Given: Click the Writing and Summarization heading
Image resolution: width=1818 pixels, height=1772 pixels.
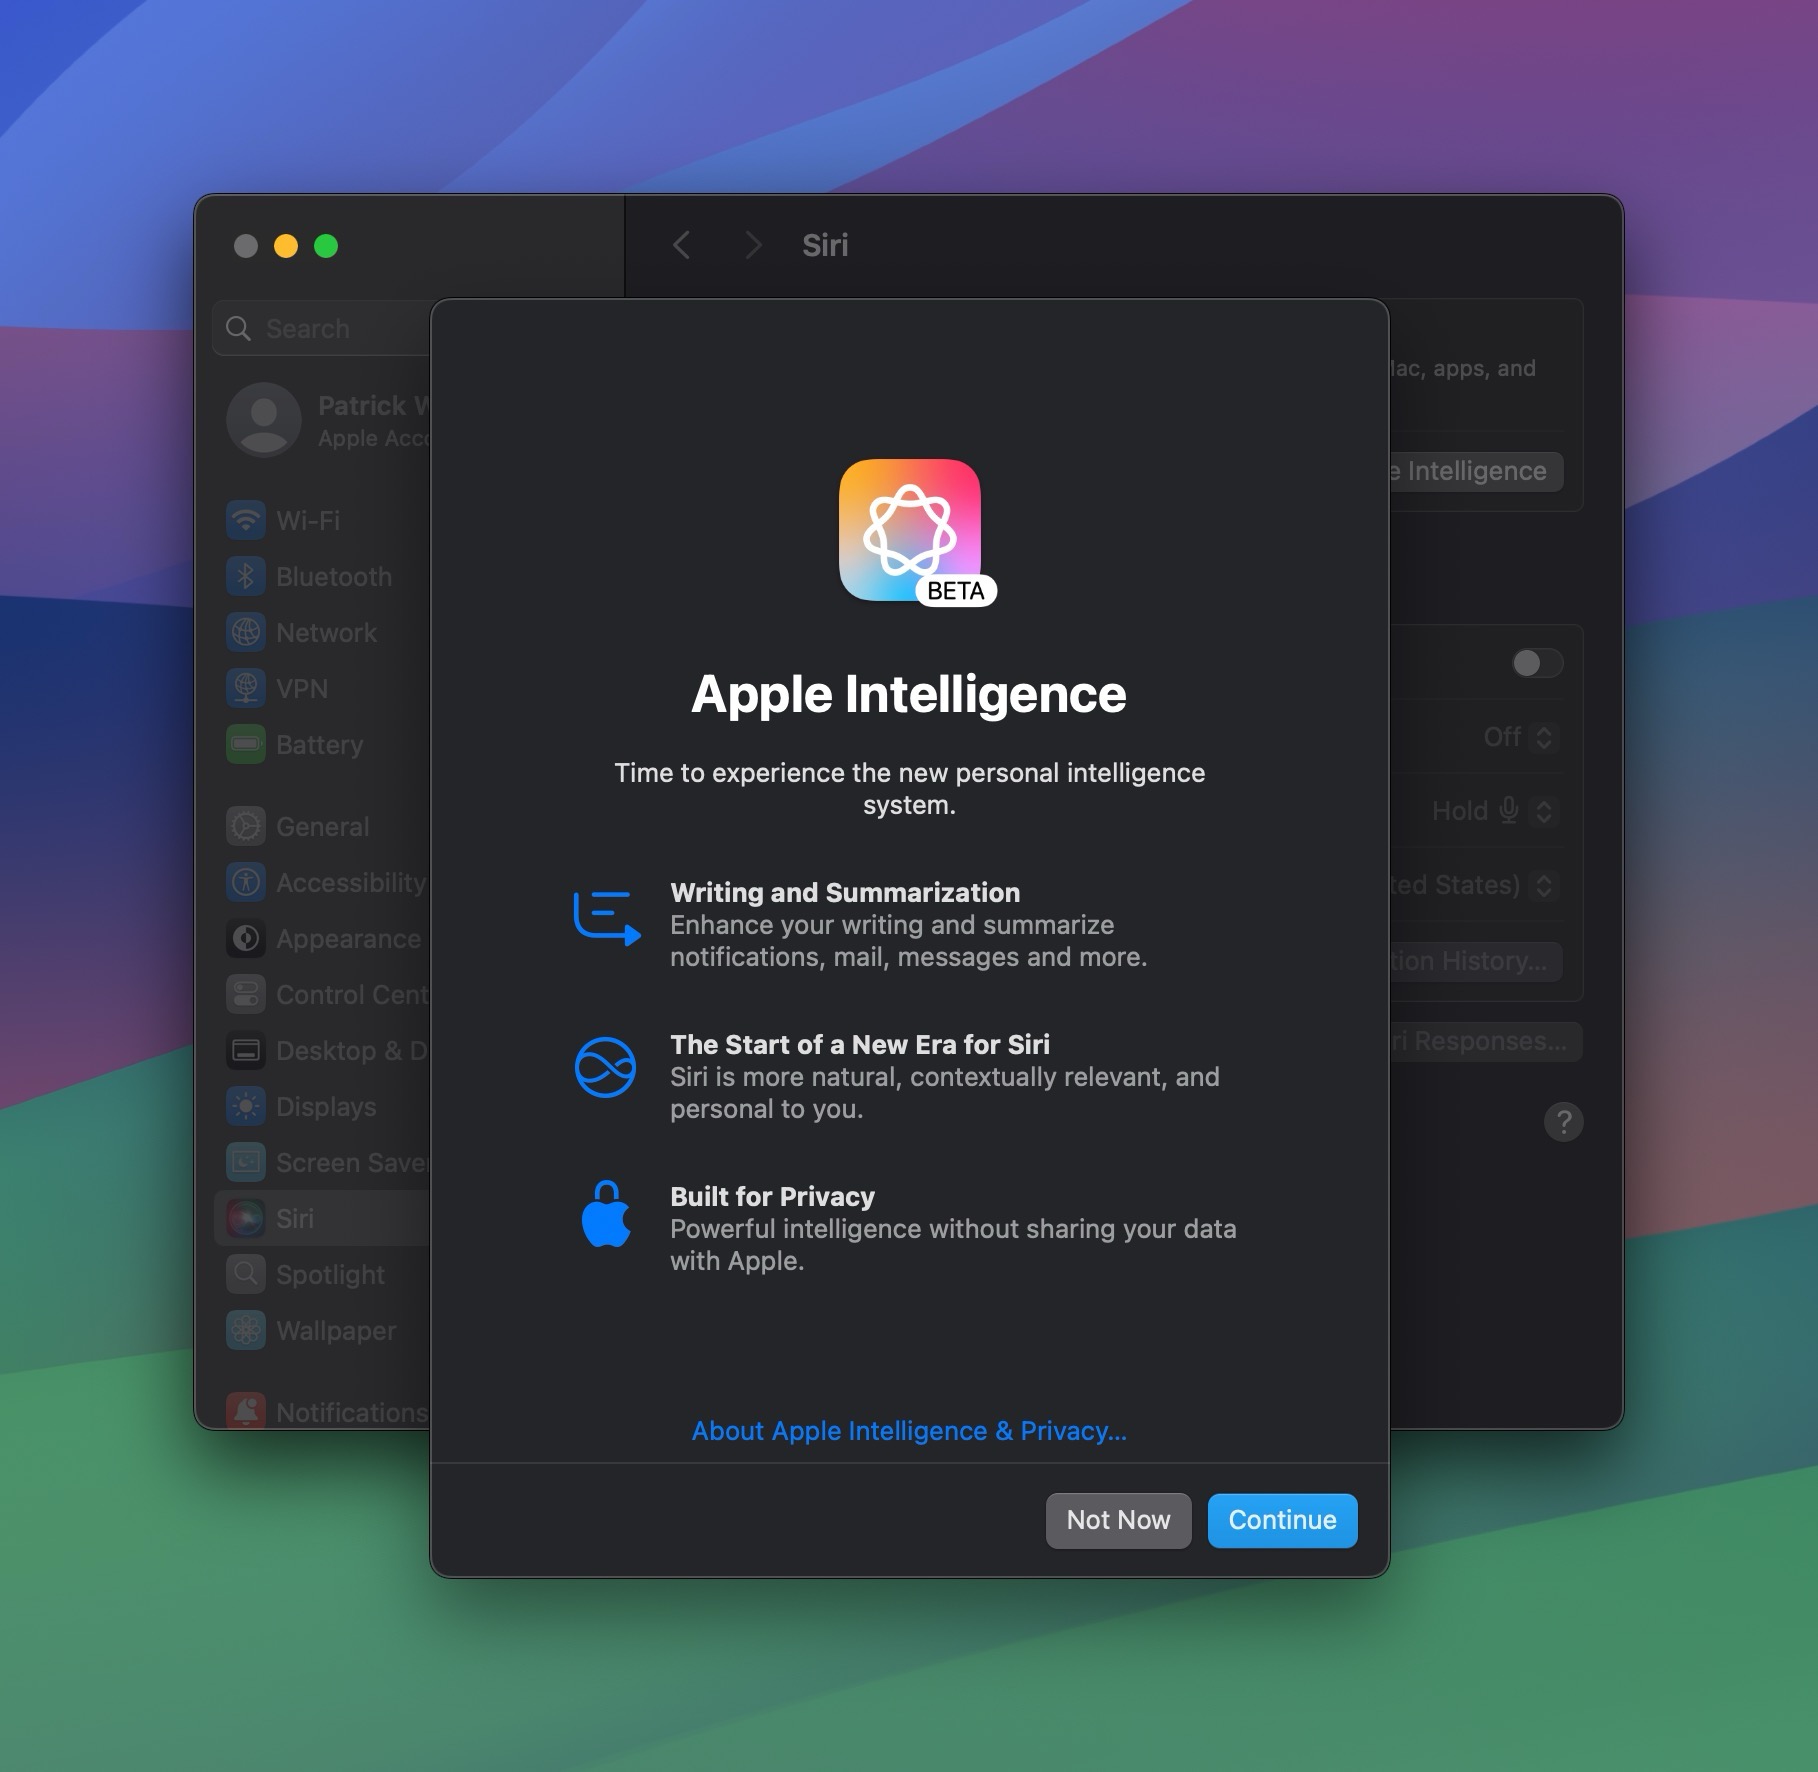Looking at the screenshot, I should 845,892.
